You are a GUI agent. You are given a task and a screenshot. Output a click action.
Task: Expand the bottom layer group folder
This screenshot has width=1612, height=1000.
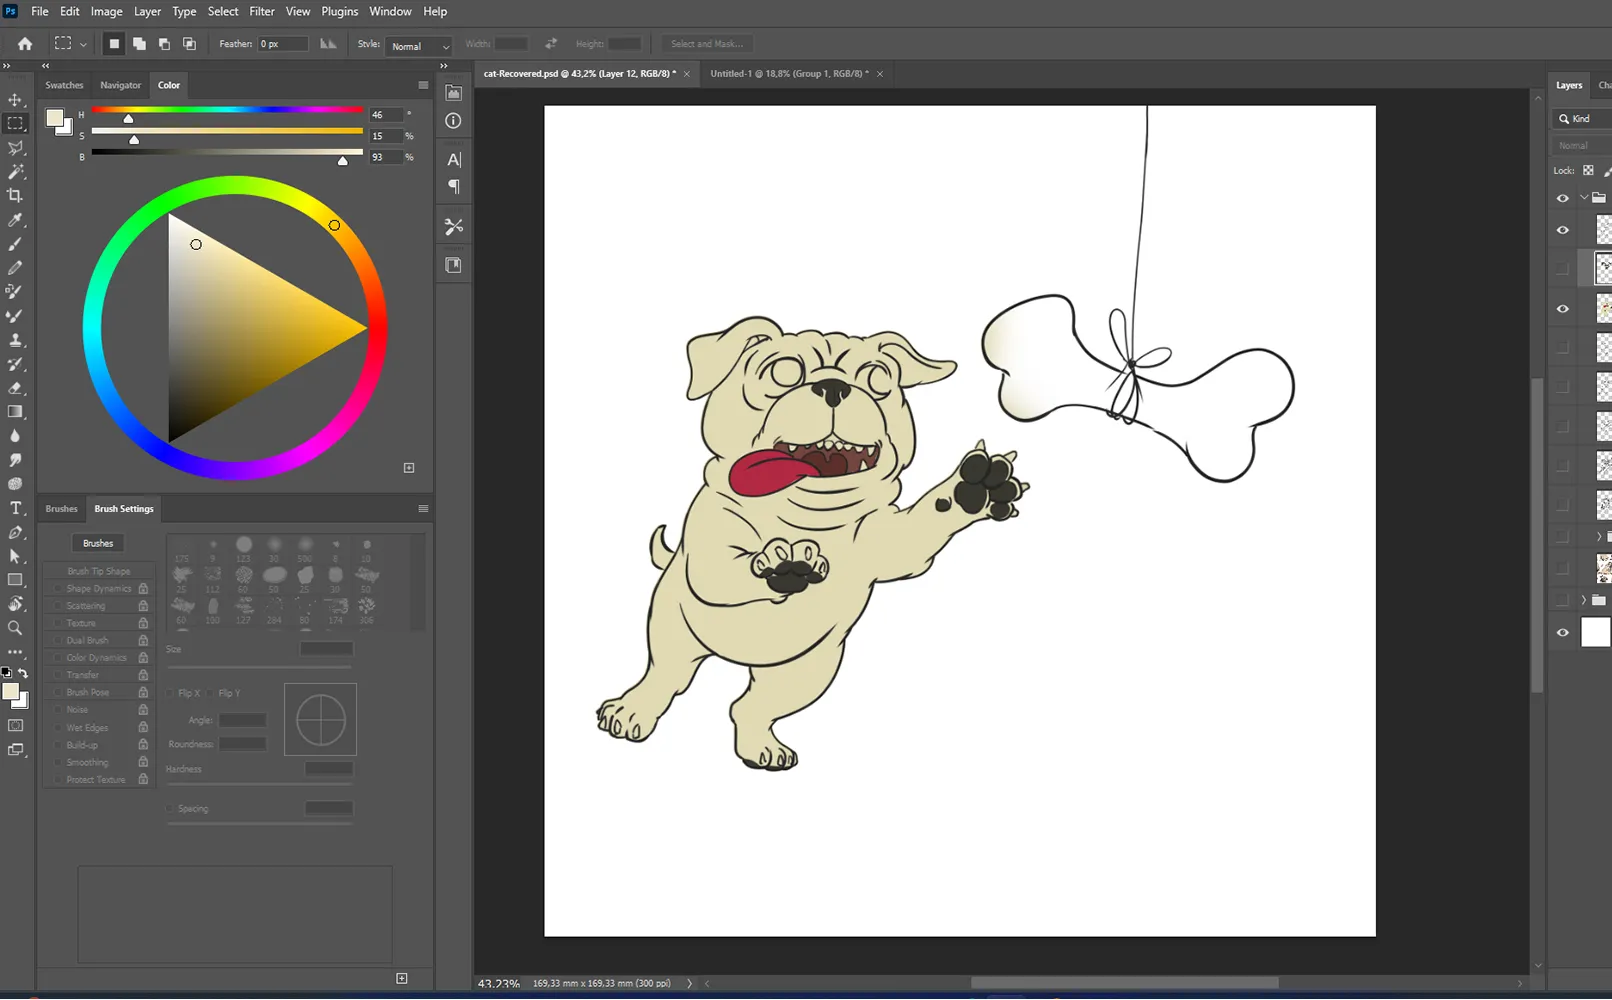point(1584,600)
